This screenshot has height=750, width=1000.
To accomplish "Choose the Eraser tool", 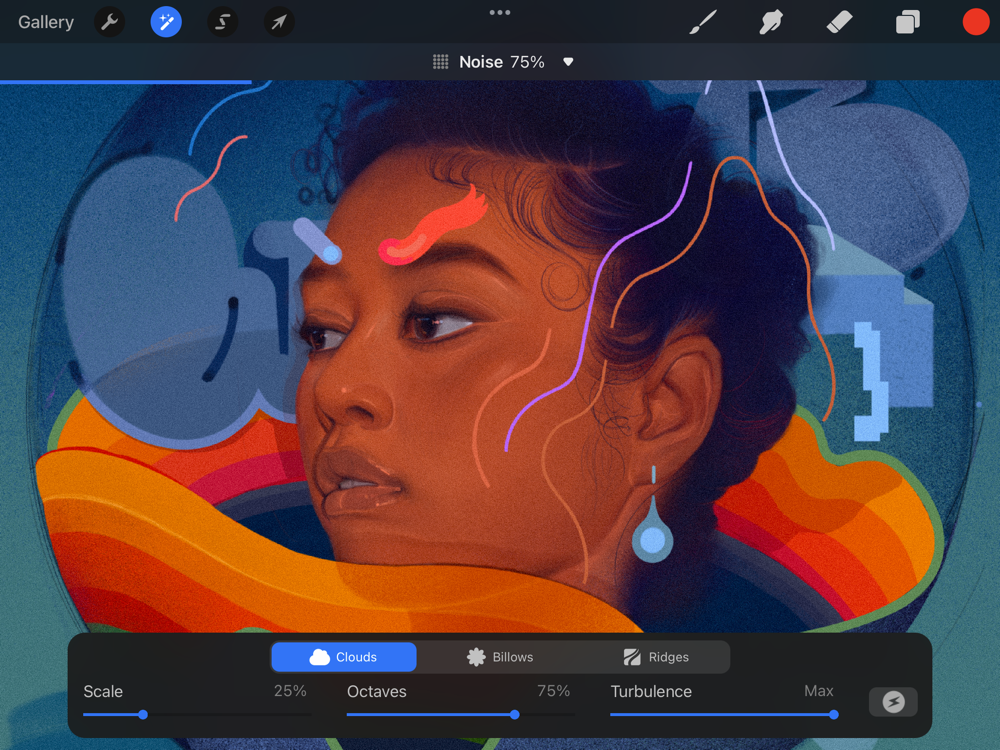I will (x=839, y=22).
